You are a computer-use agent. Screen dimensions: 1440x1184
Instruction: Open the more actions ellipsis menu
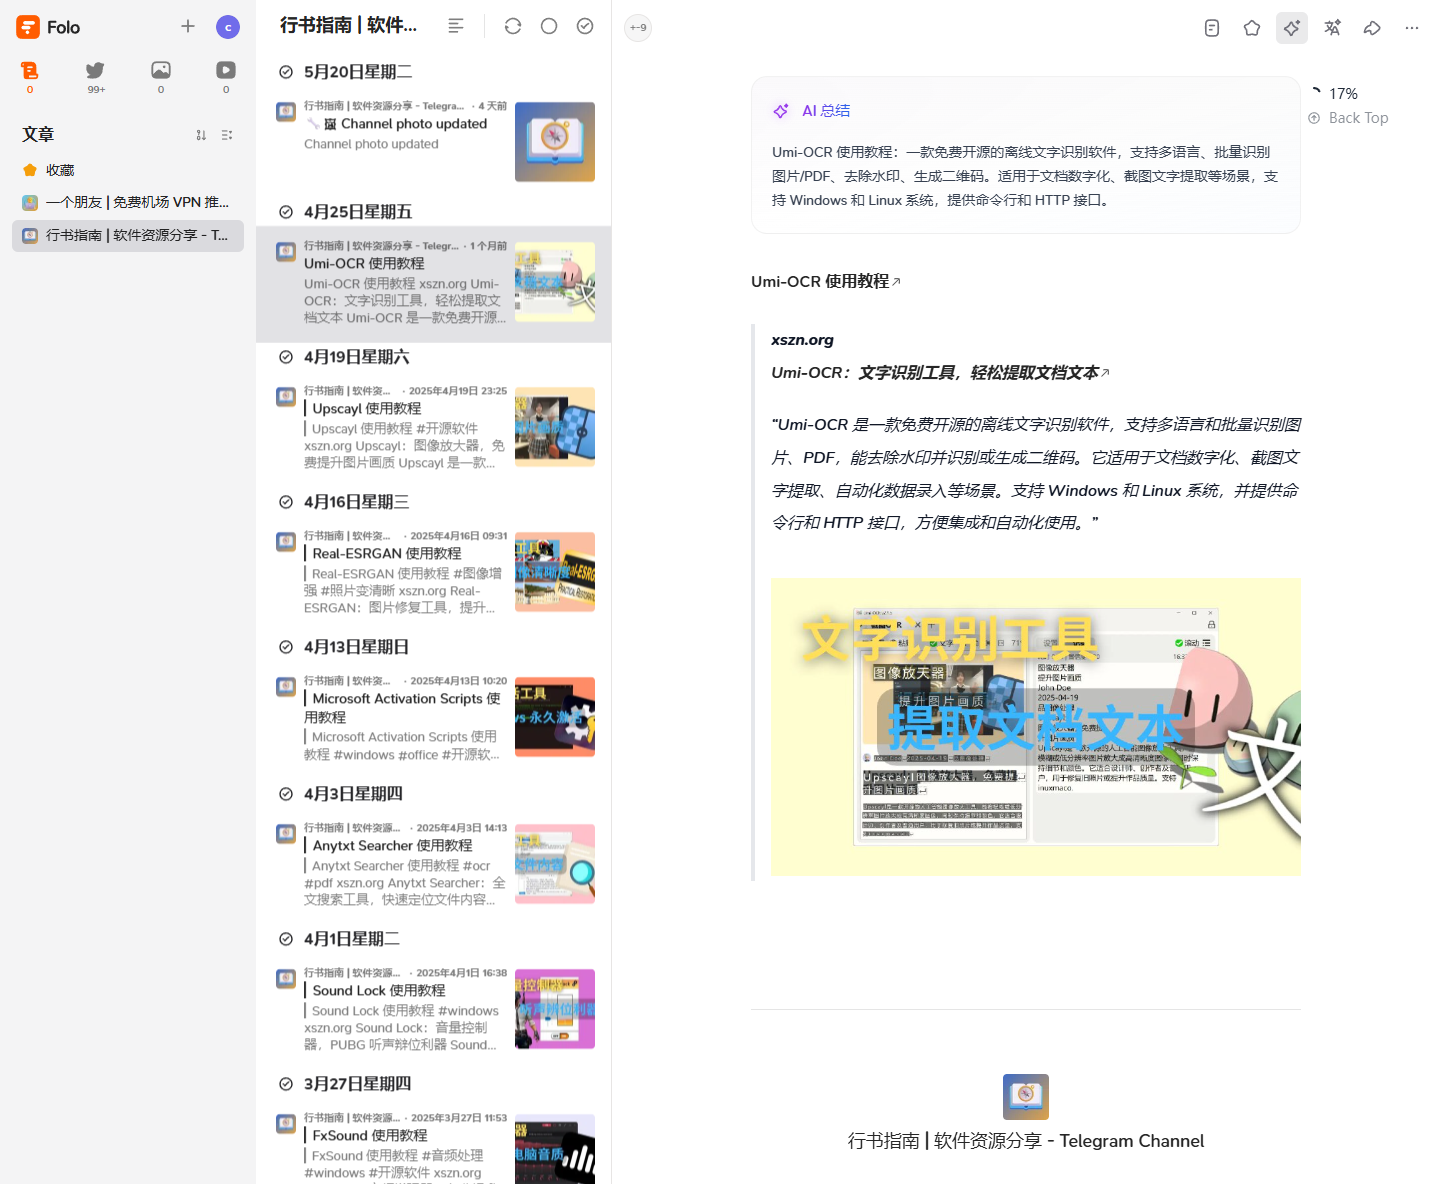tap(1412, 28)
